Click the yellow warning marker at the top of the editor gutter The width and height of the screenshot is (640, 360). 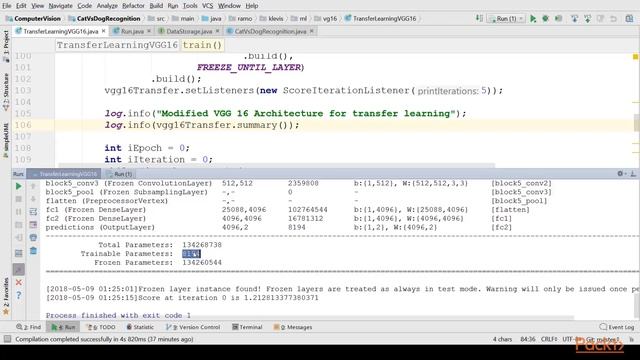coord(636,57)
